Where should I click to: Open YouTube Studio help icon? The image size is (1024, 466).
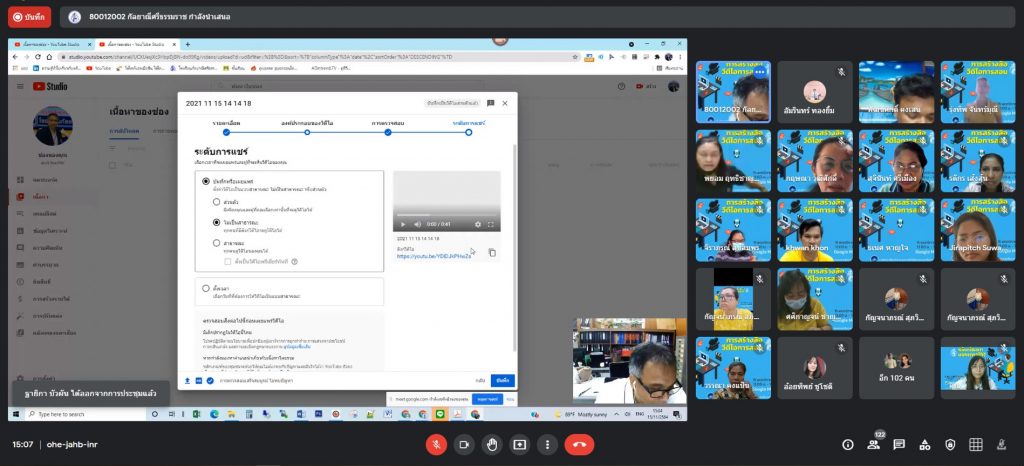click(x=621, y=86)
